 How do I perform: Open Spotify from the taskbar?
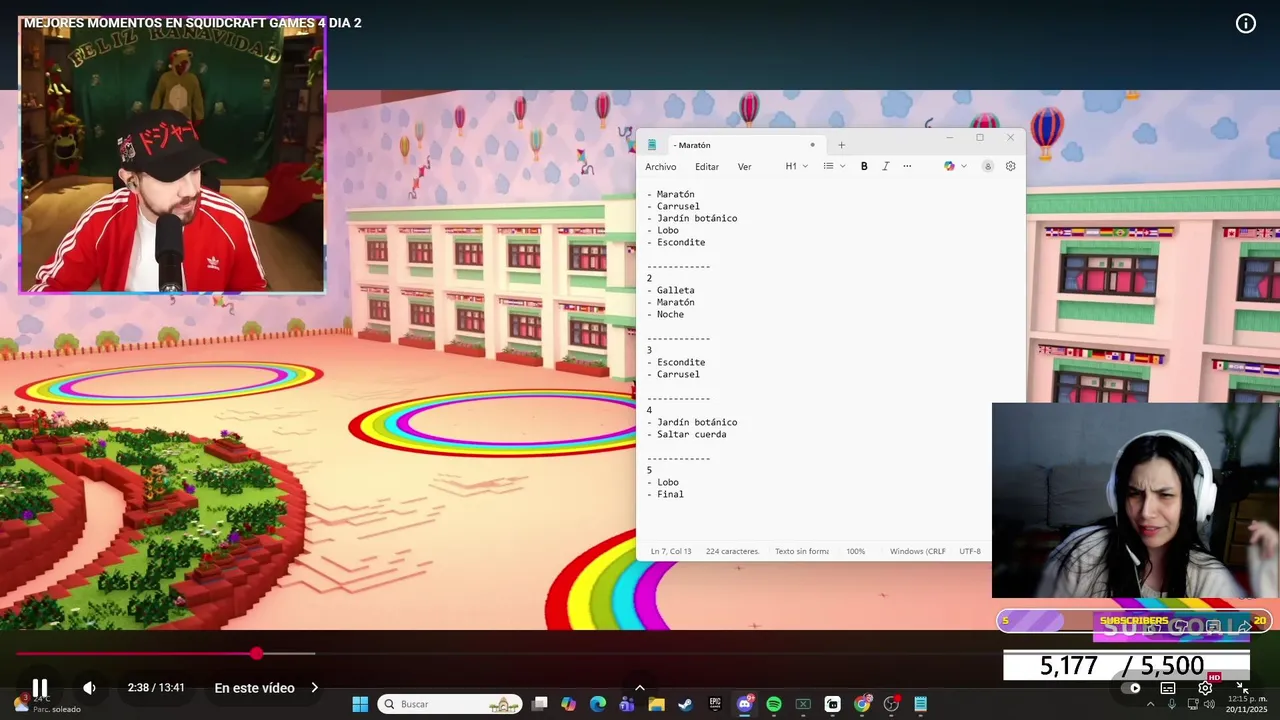coord(774,704)
